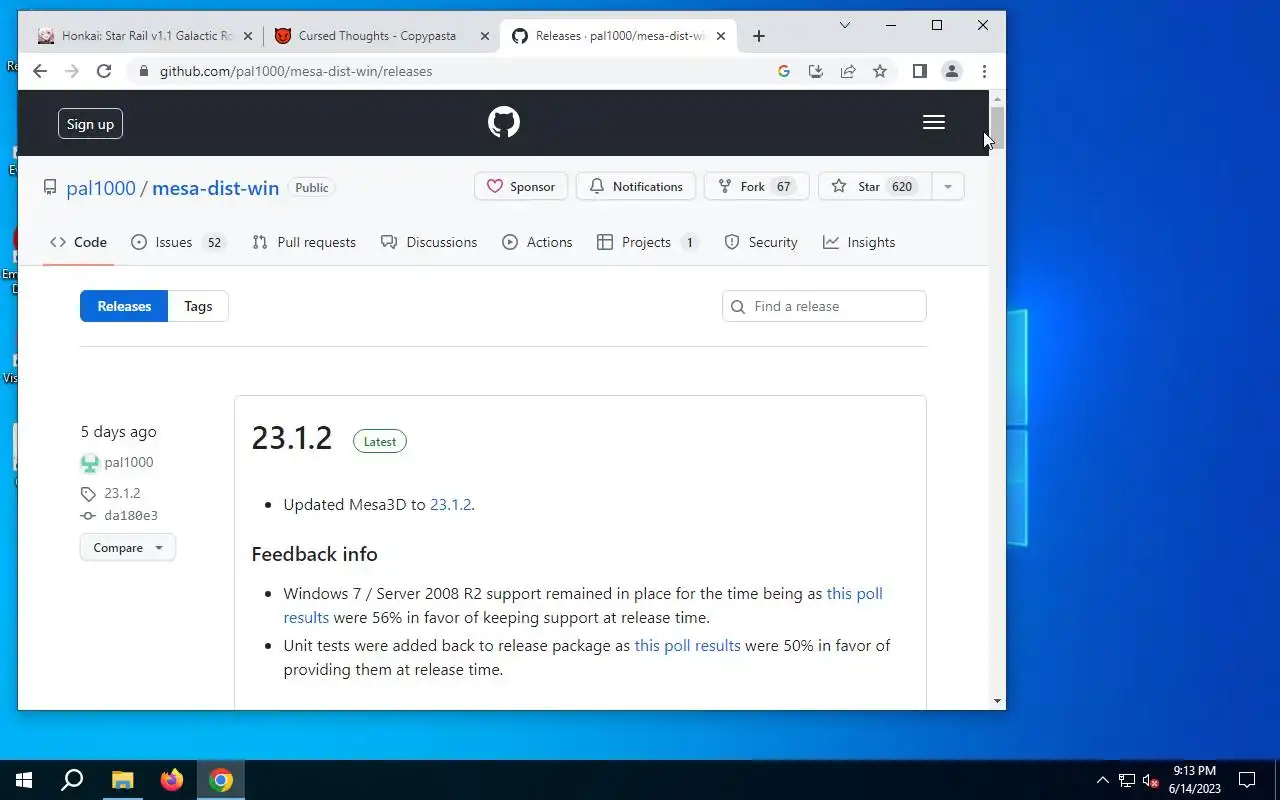
Task: Click the Sign up button
Action: pyautogui.click(x=90, y=124)
